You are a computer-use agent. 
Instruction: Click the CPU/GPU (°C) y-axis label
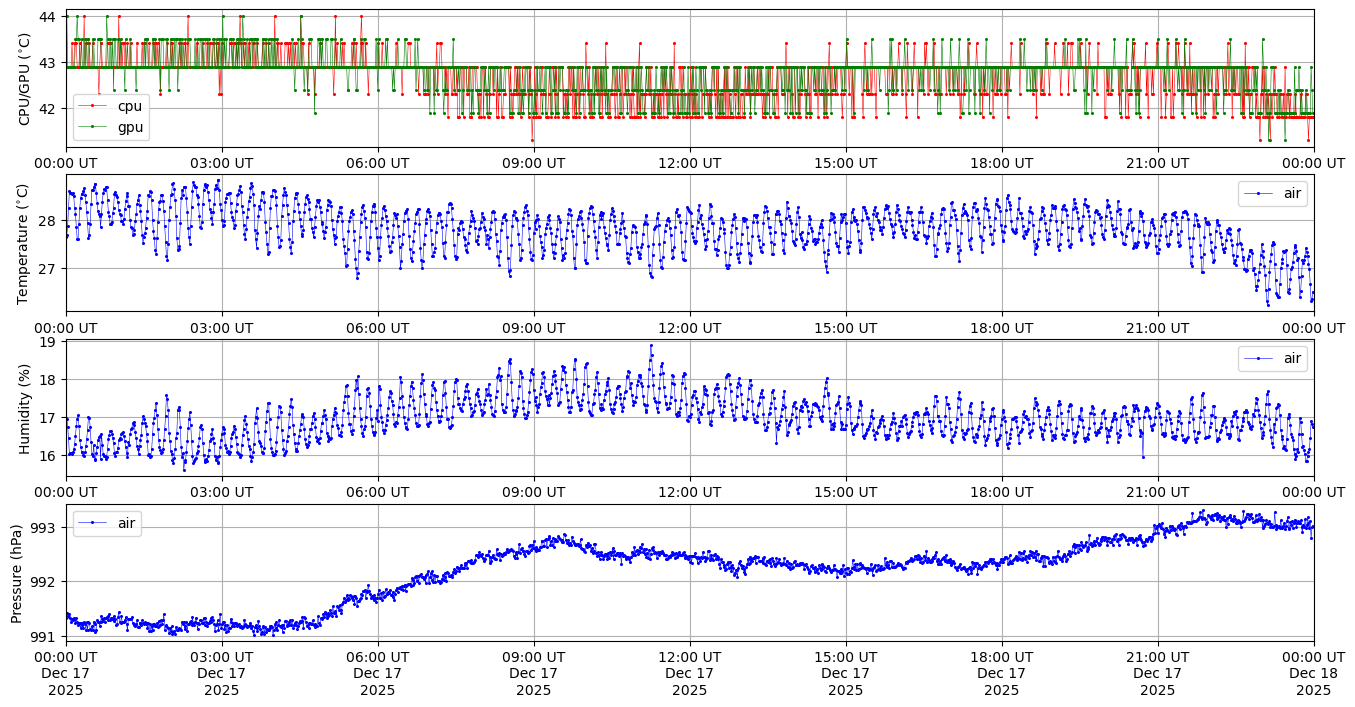25,79
